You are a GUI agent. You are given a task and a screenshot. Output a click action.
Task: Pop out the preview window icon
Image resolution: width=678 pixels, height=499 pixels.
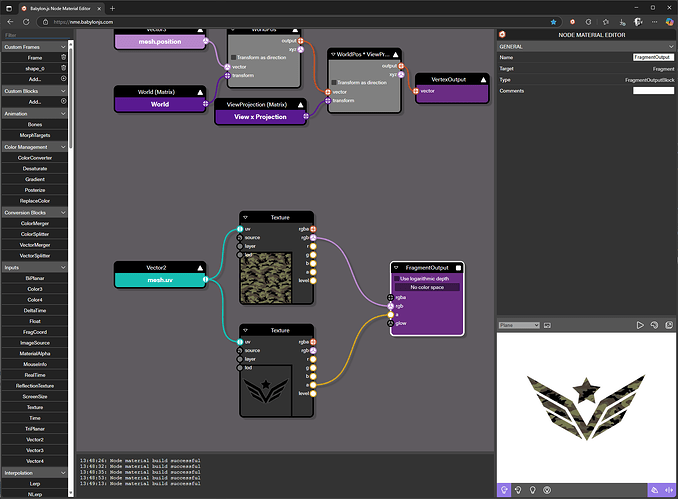669,325
